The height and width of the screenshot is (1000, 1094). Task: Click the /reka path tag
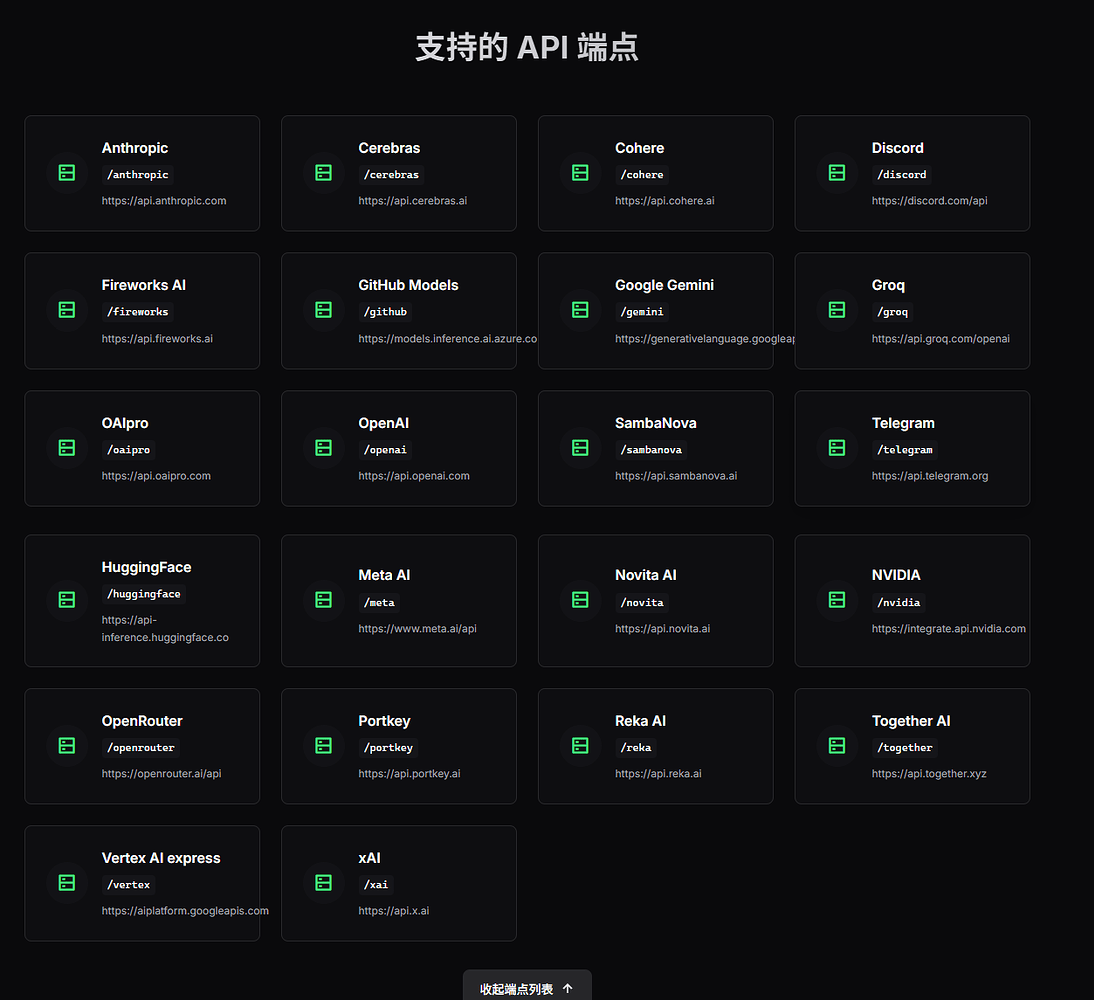636,748
